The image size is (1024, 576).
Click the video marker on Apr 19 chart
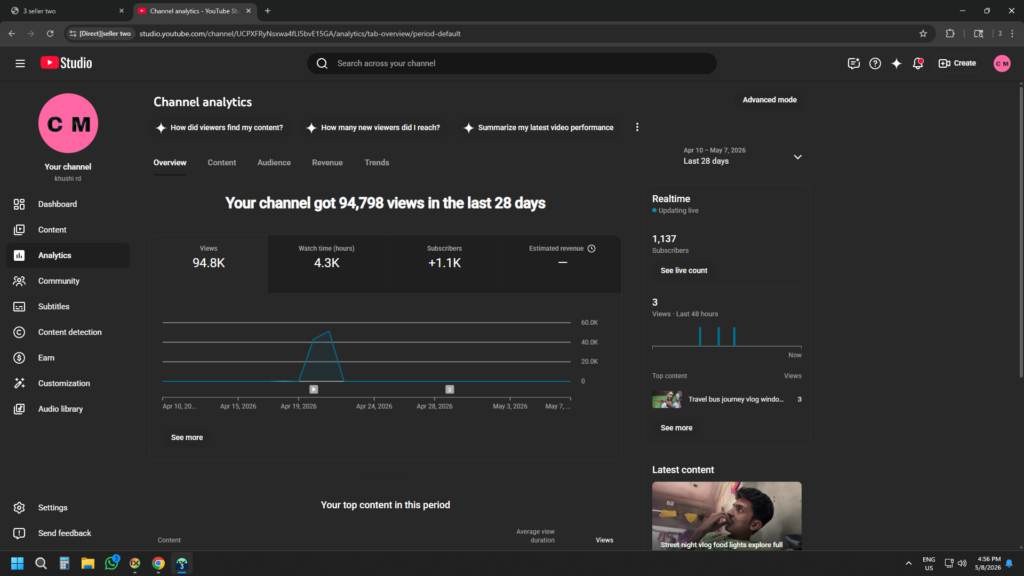pyautogui.click(x=313, y=389)
